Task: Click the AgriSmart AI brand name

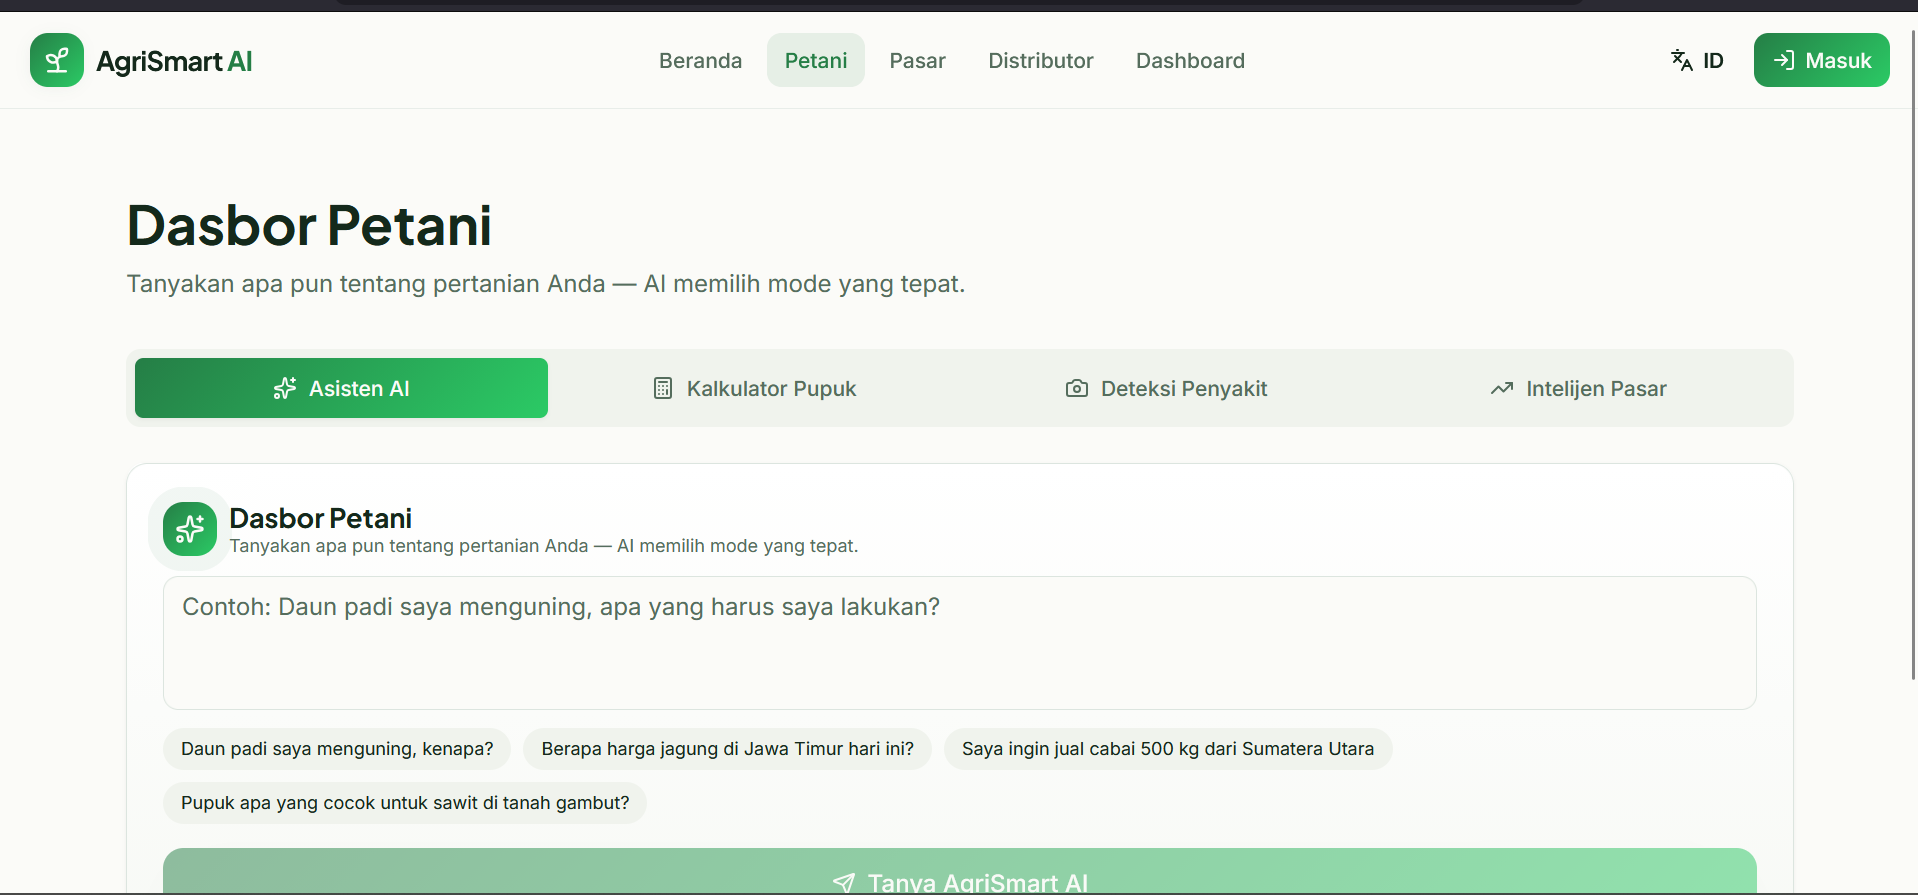Action: click(x=174, y=61)
